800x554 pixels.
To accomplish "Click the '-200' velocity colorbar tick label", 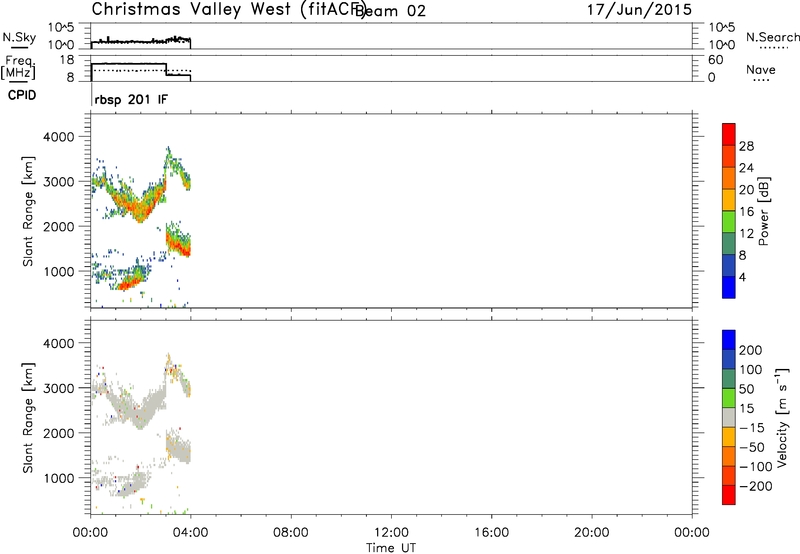I will pos(756,486).
